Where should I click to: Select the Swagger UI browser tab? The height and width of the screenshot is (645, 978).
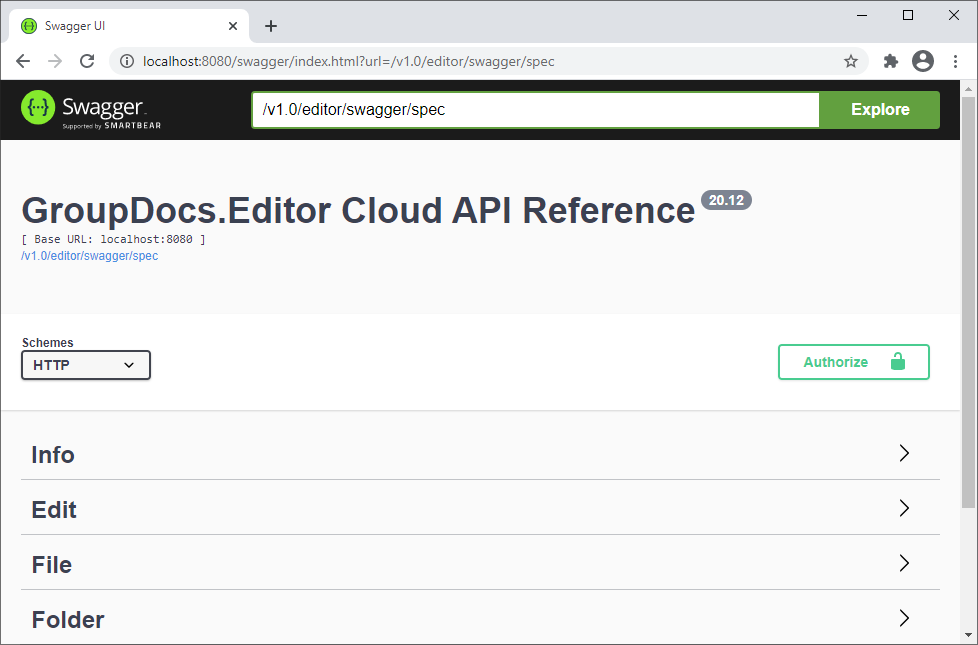129,26
